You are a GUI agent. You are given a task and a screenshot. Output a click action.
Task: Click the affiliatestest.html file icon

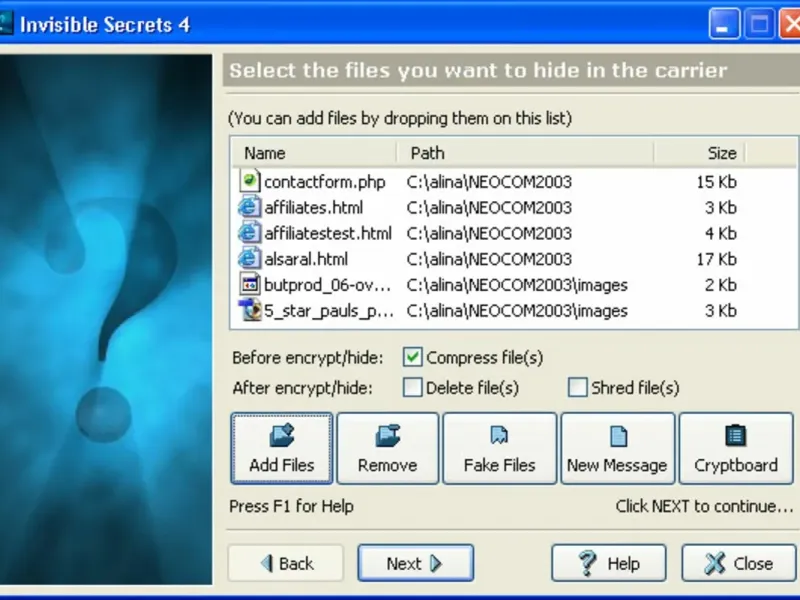[249, 233]
